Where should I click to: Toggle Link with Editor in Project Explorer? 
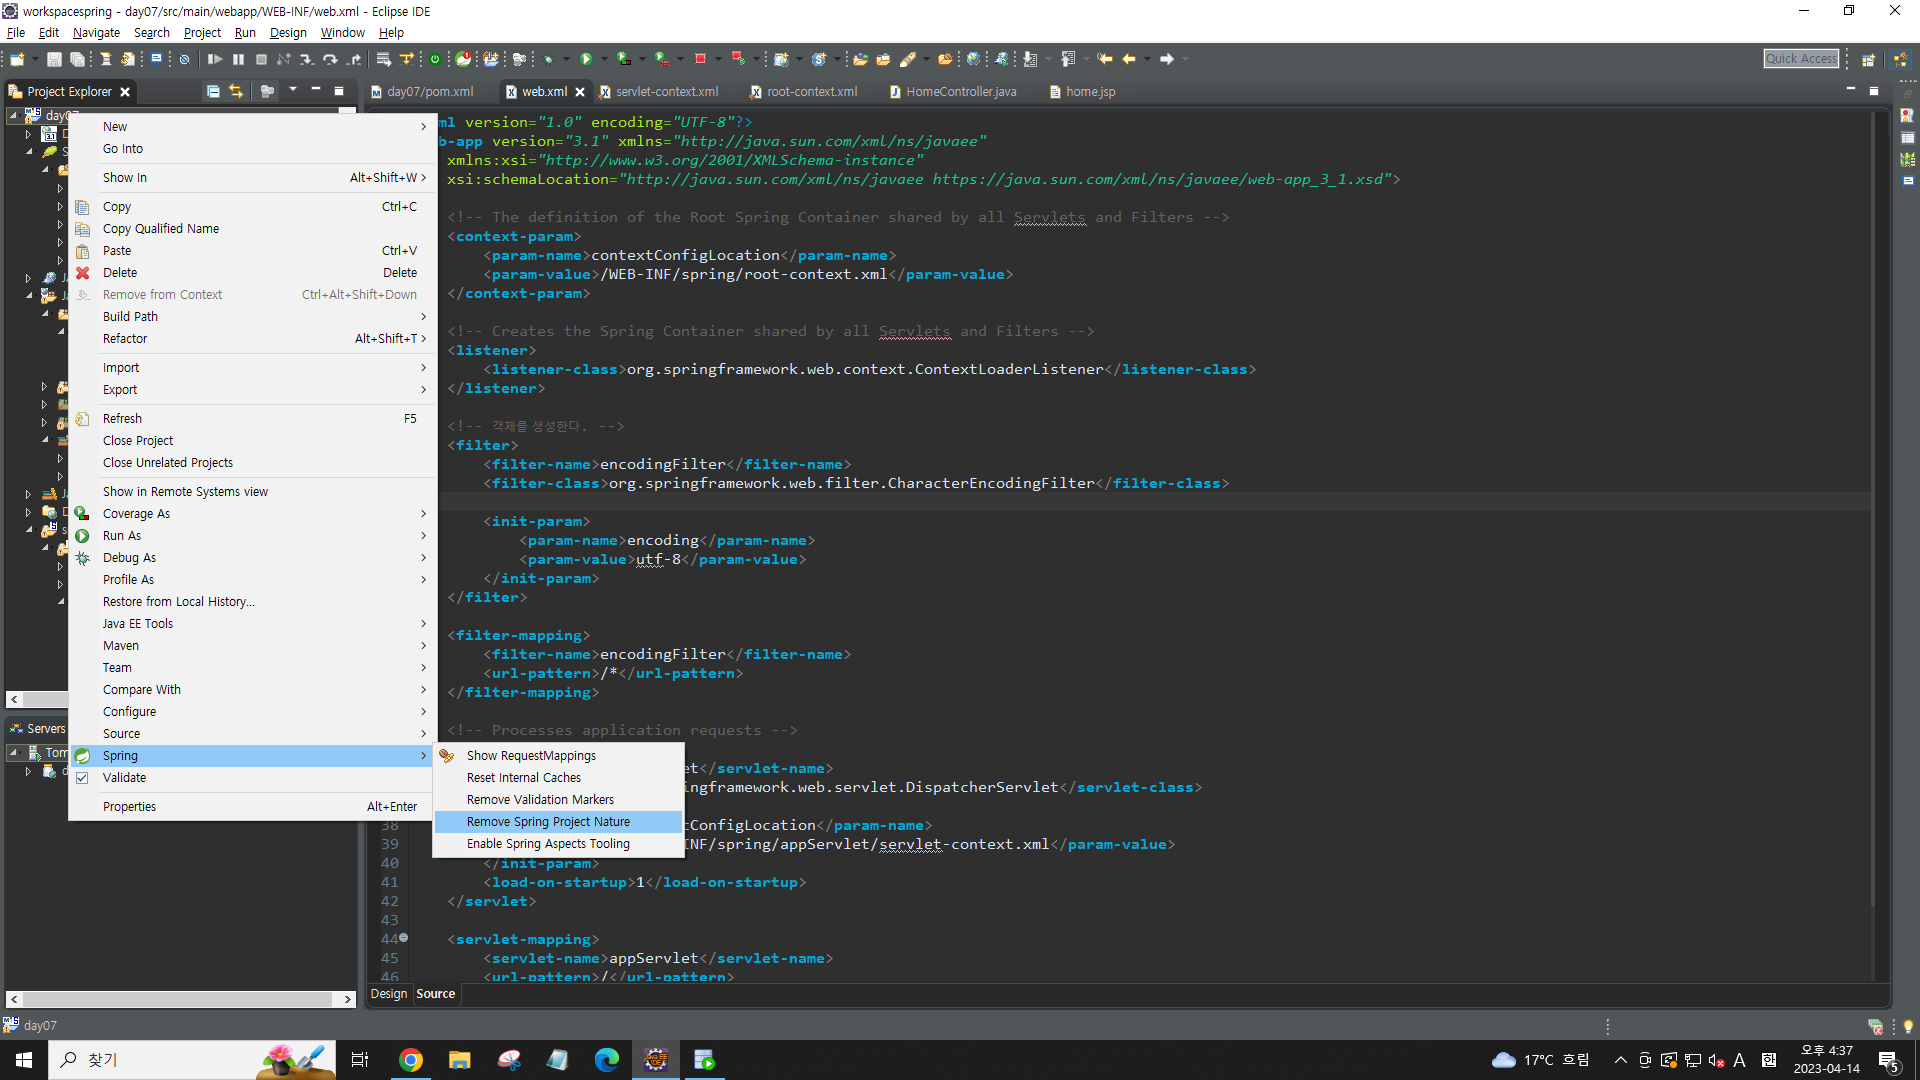236,91
